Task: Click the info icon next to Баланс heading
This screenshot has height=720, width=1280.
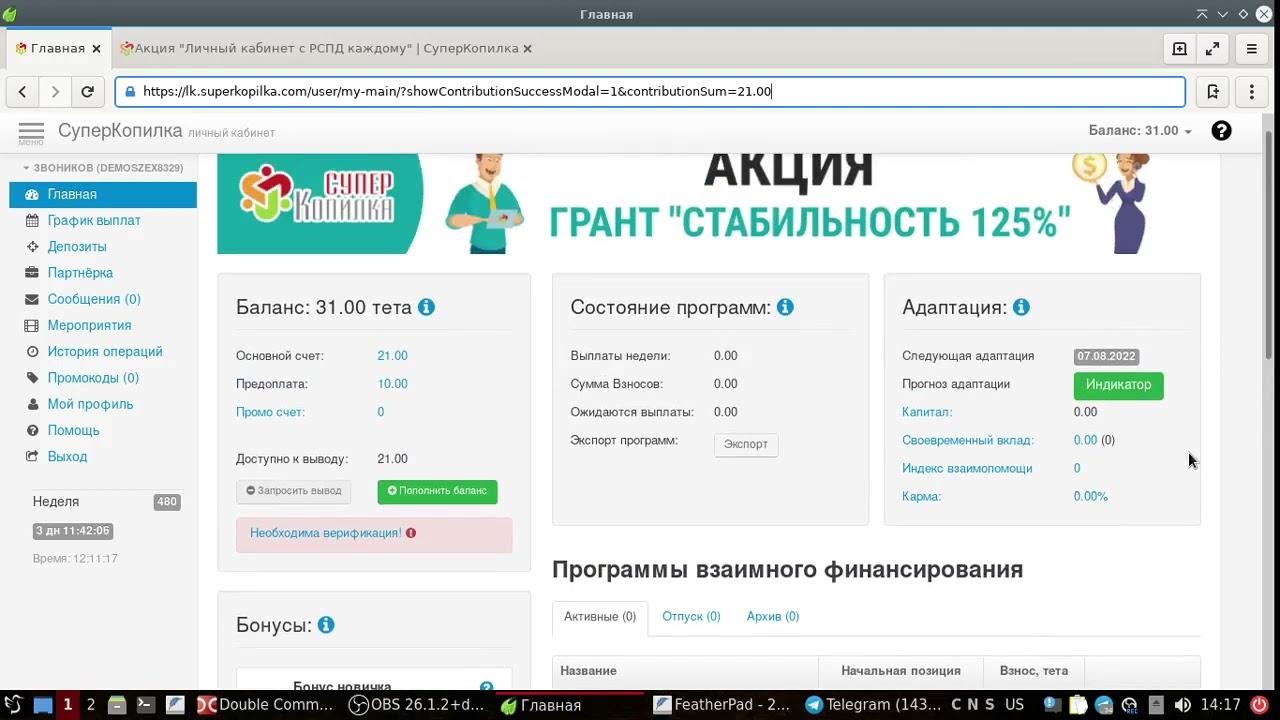Action: pos(426,307)
